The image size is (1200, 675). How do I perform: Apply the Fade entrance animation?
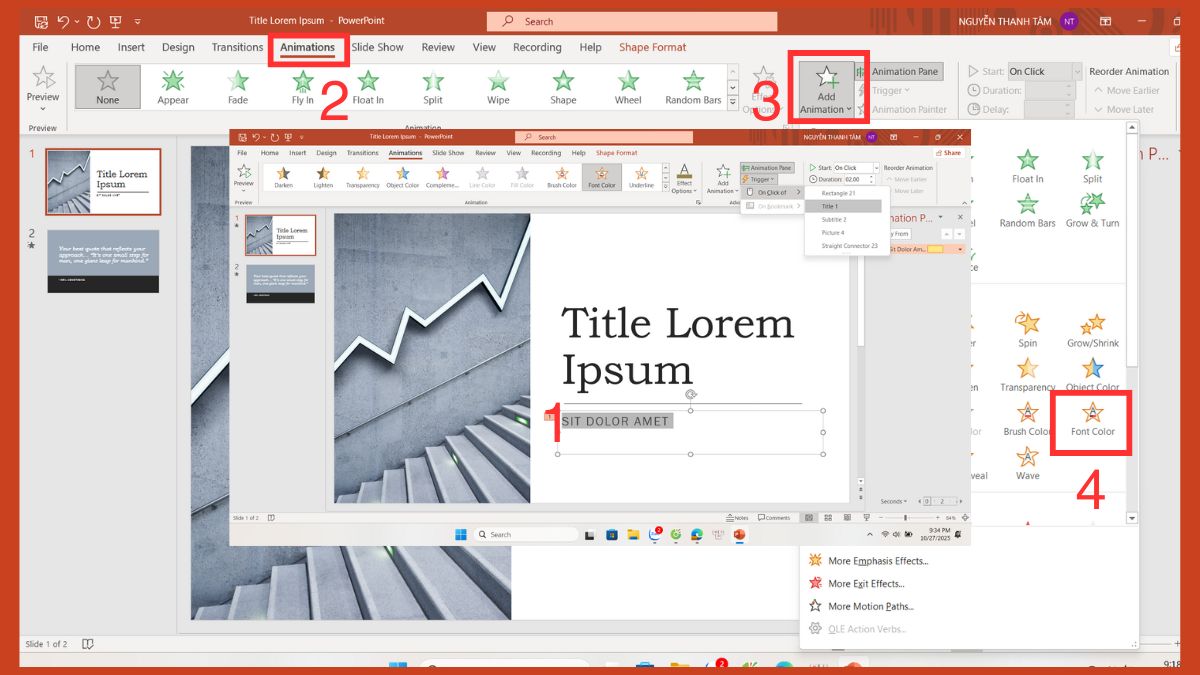237,86
